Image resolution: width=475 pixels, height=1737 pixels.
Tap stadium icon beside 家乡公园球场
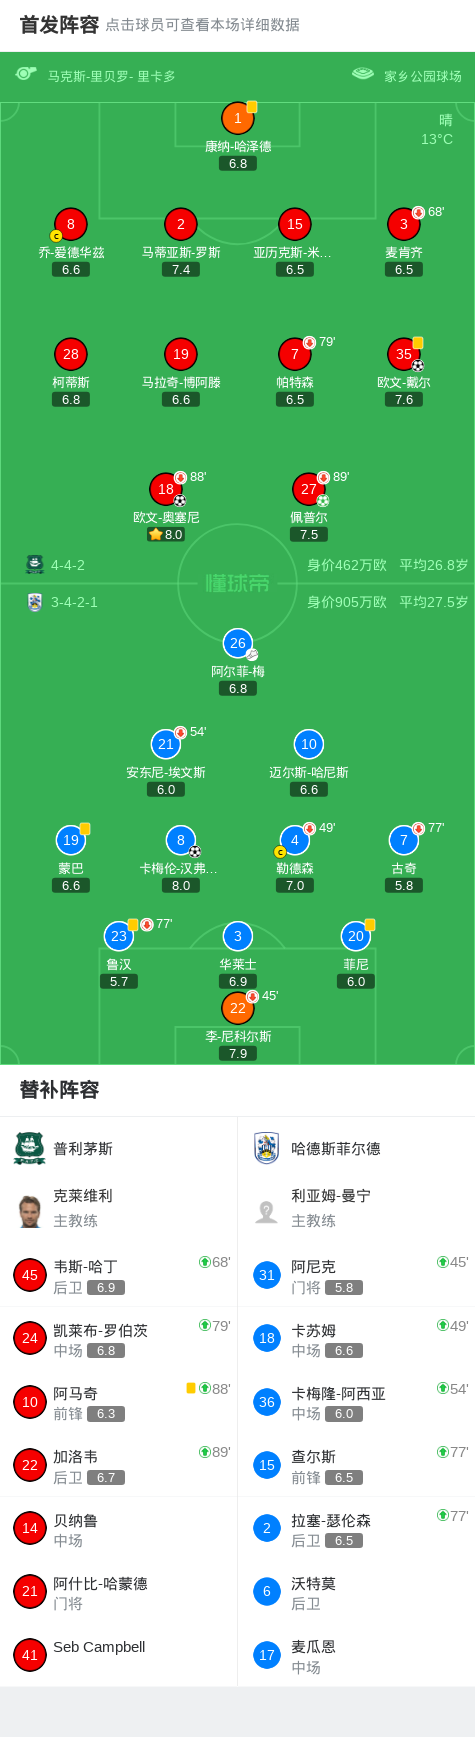pos(363,74)
